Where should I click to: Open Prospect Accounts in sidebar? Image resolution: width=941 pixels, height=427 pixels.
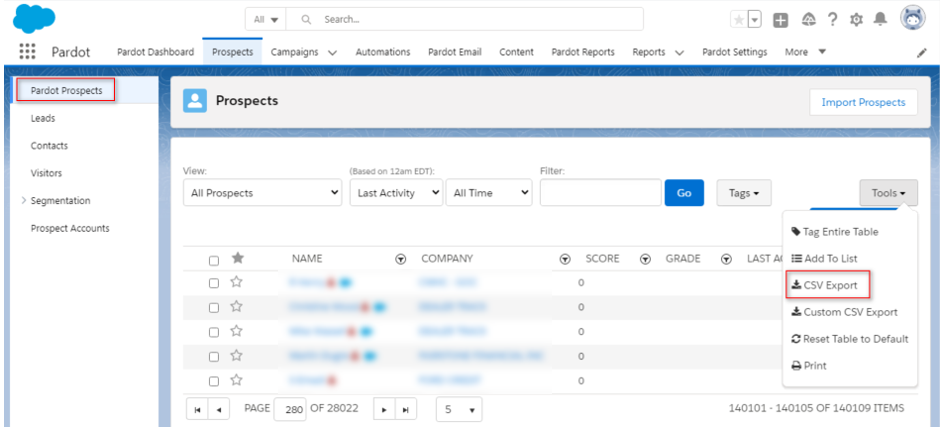(x=70, y=228)
